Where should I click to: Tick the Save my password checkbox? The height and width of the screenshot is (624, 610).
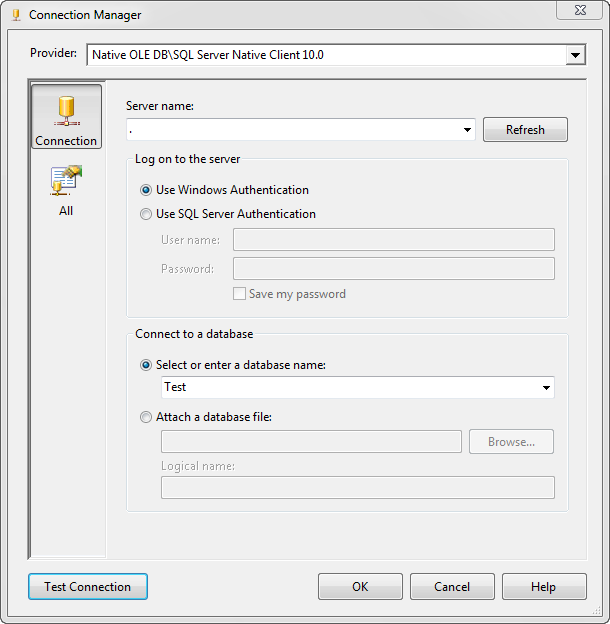239,294
